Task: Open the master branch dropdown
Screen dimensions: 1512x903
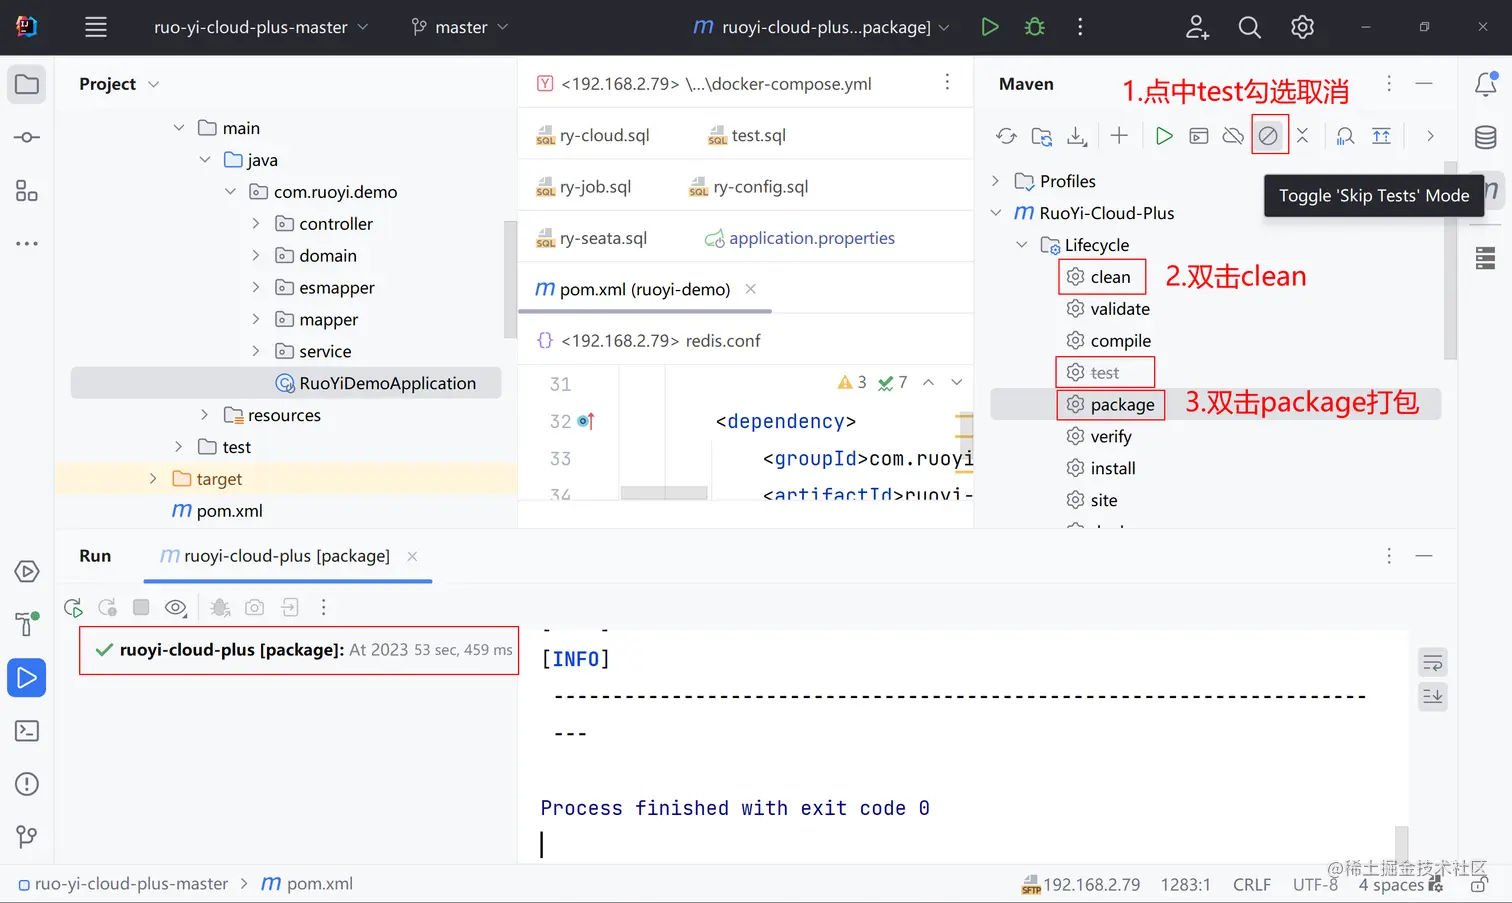Action: coord(460,27)
